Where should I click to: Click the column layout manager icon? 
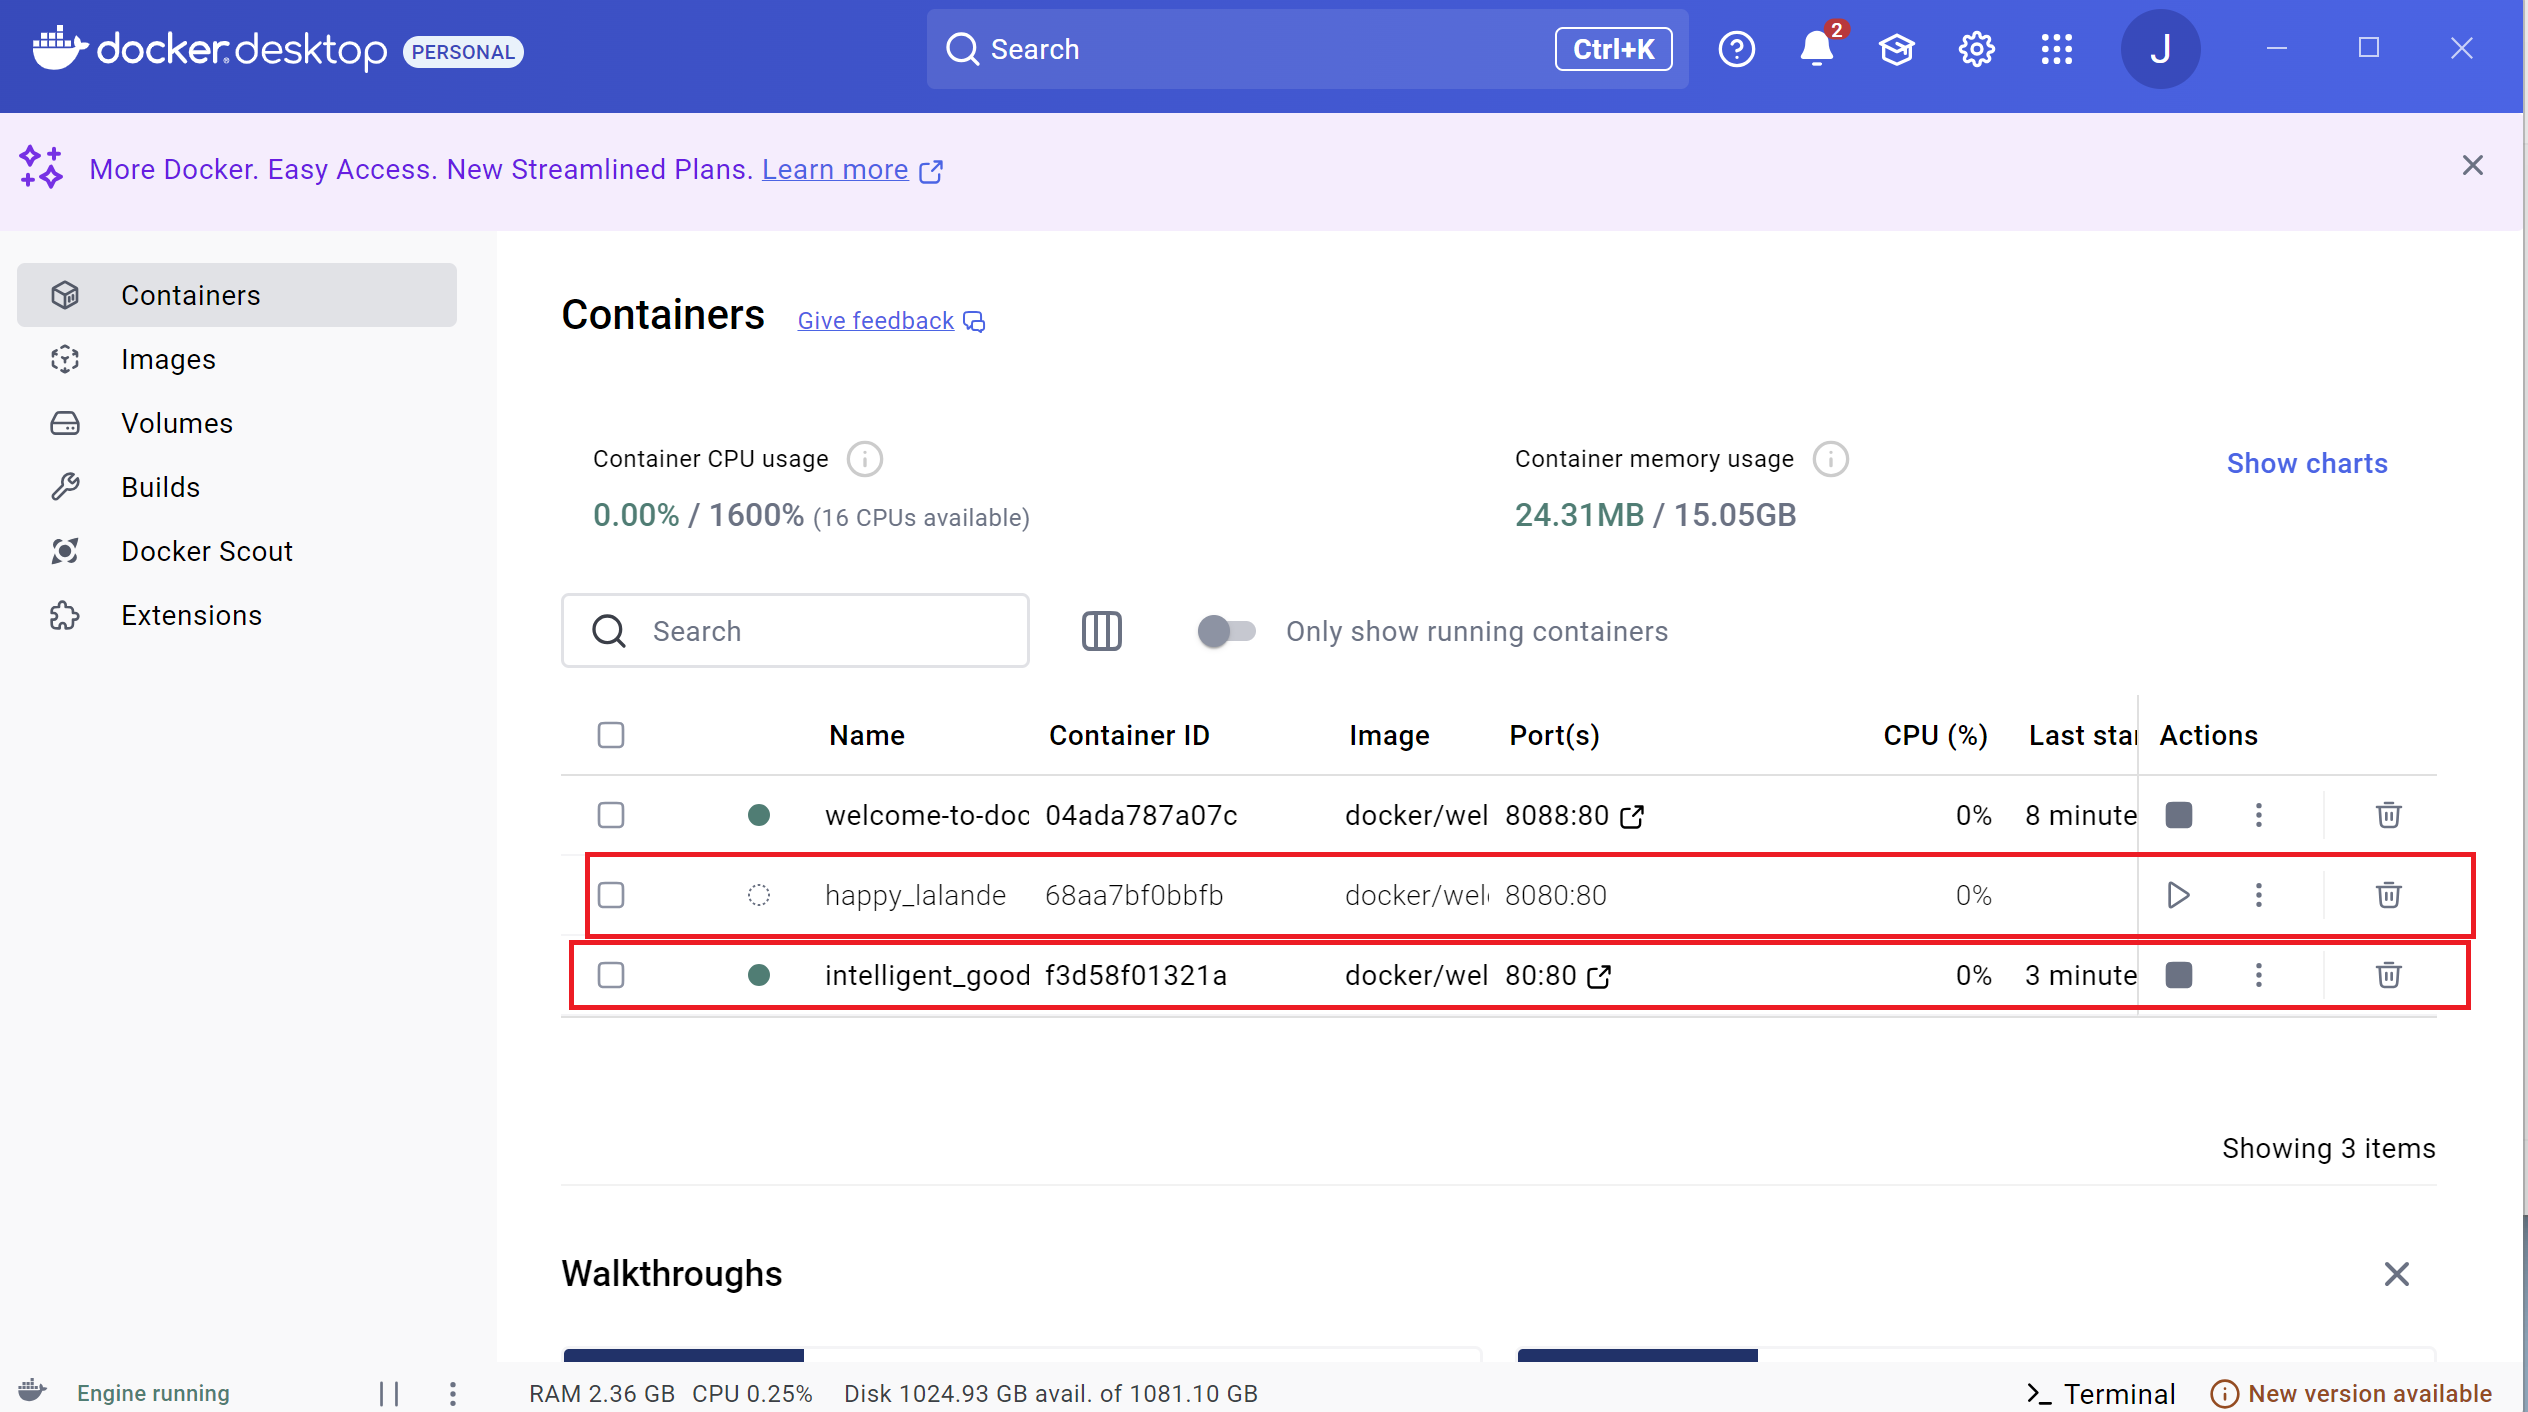1101,631
